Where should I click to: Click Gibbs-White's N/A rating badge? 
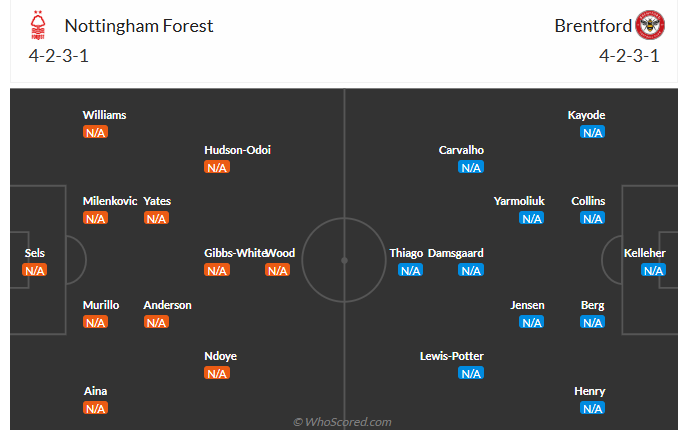(217, 270)
